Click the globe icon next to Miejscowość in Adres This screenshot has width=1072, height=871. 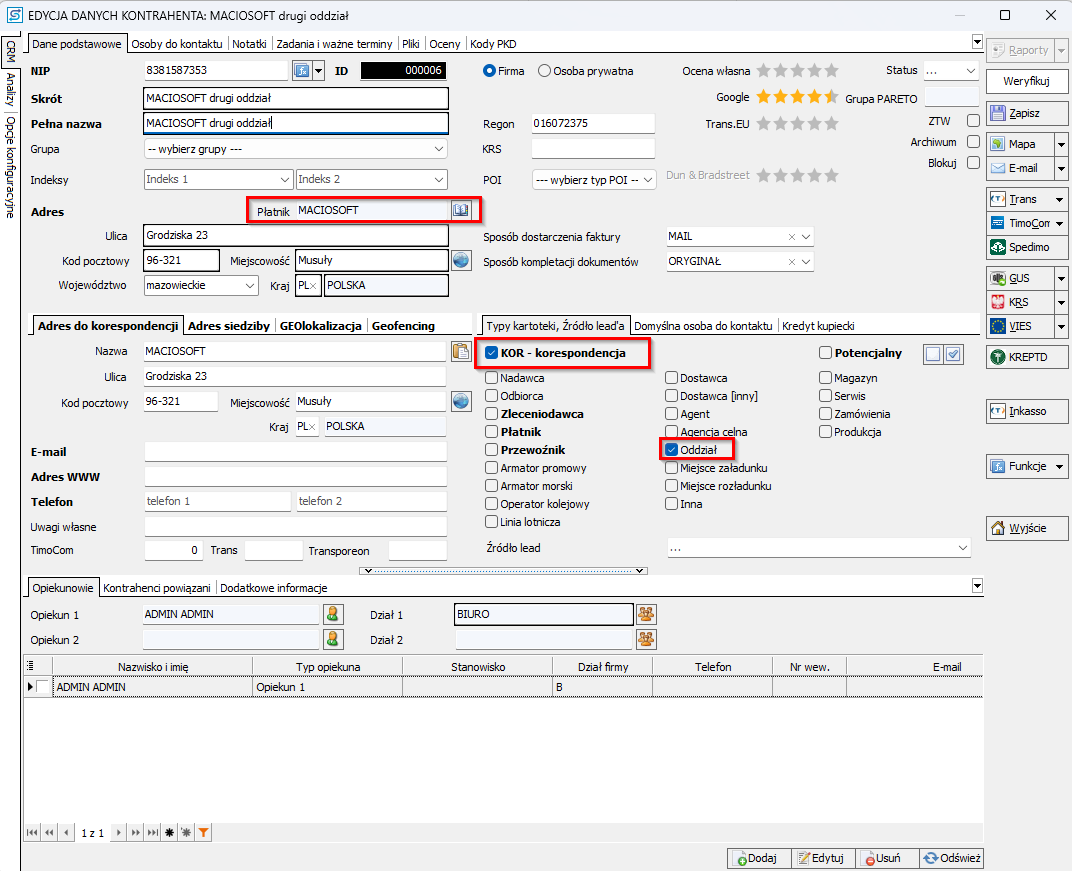[460, 260]
